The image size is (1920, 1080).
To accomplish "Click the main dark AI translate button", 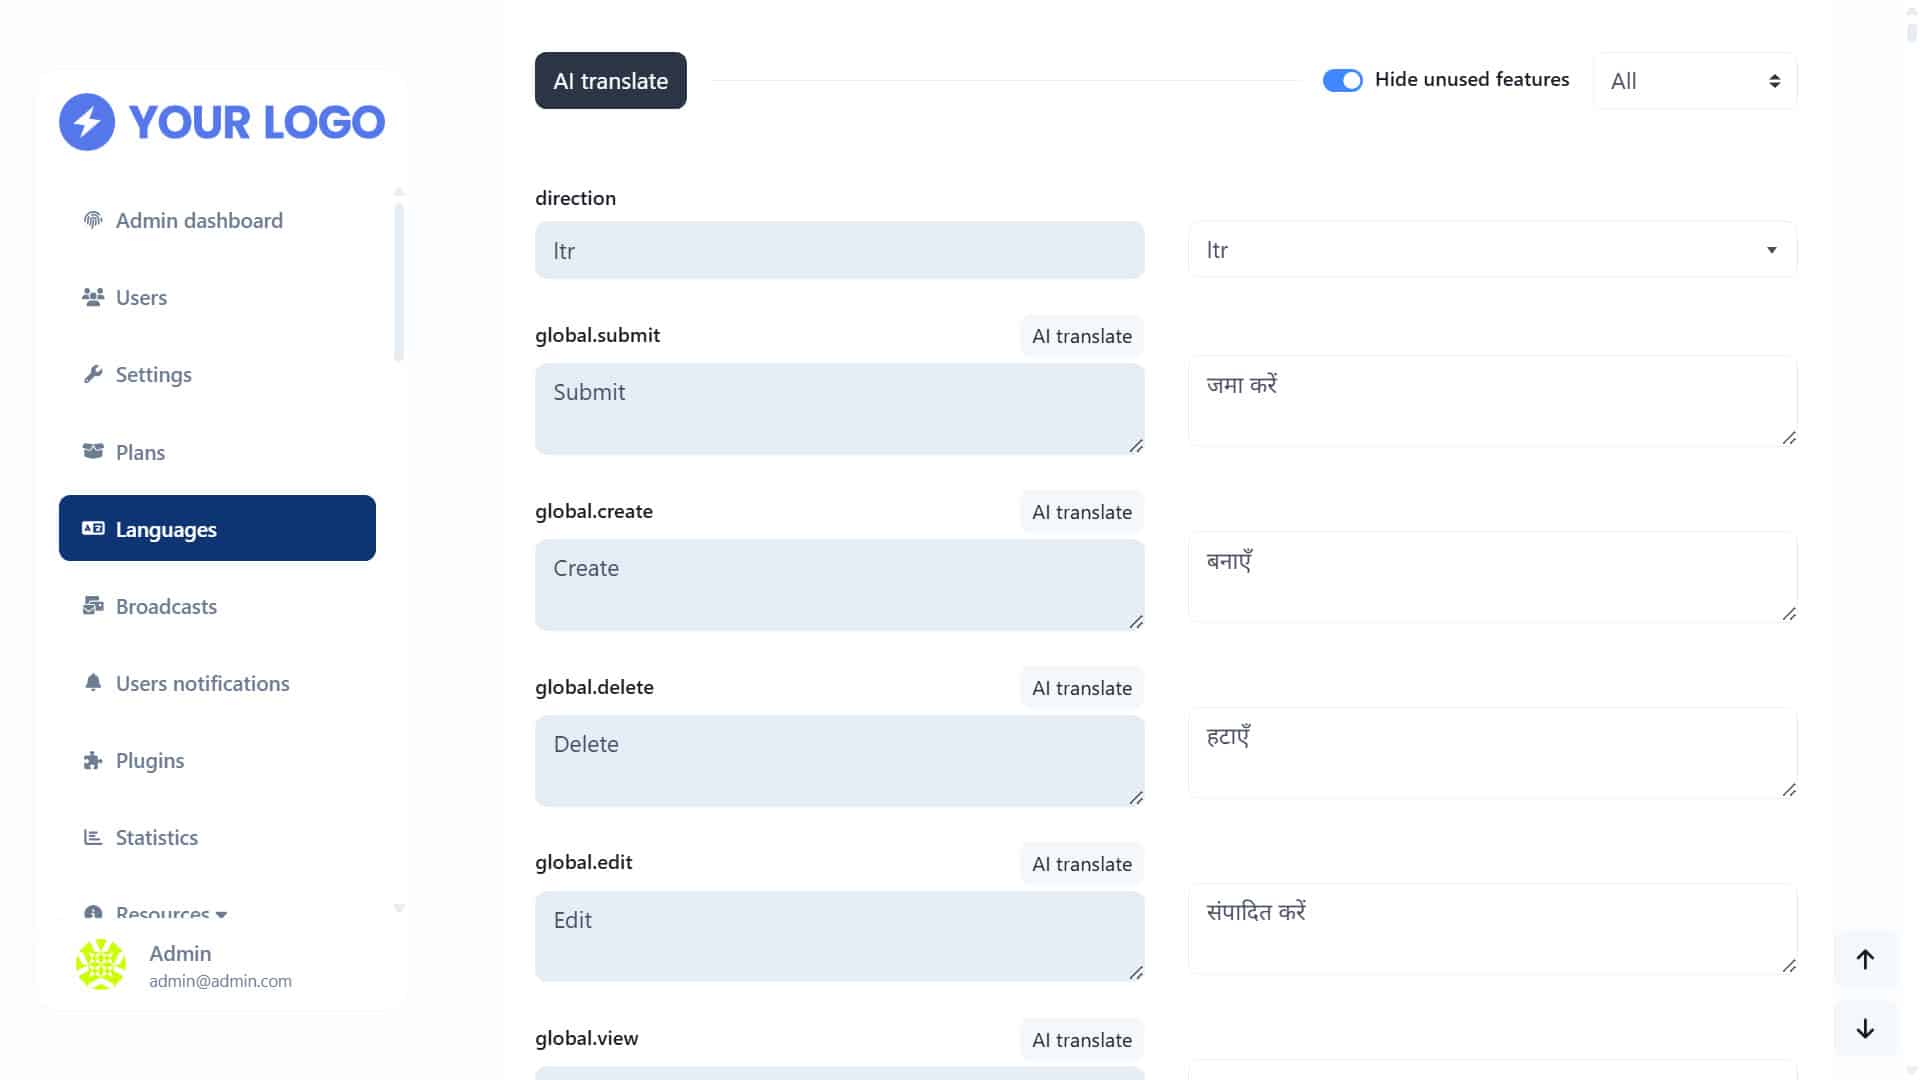I will coord(610,81).
